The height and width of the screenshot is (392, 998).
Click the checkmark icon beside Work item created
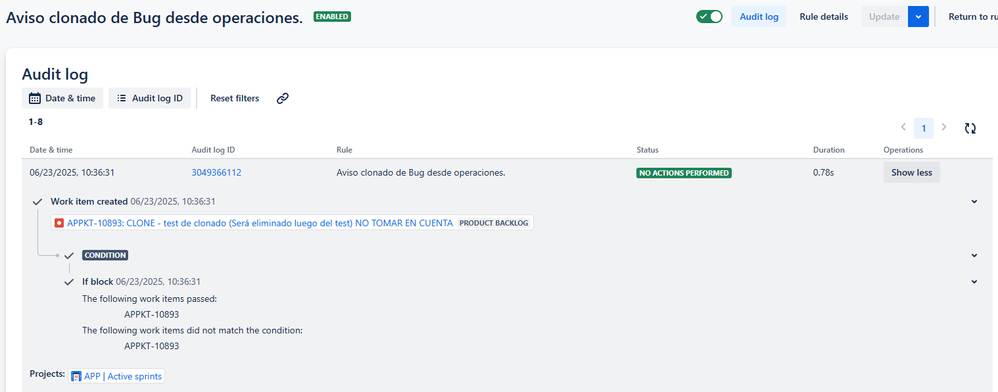tap(38, 202)
